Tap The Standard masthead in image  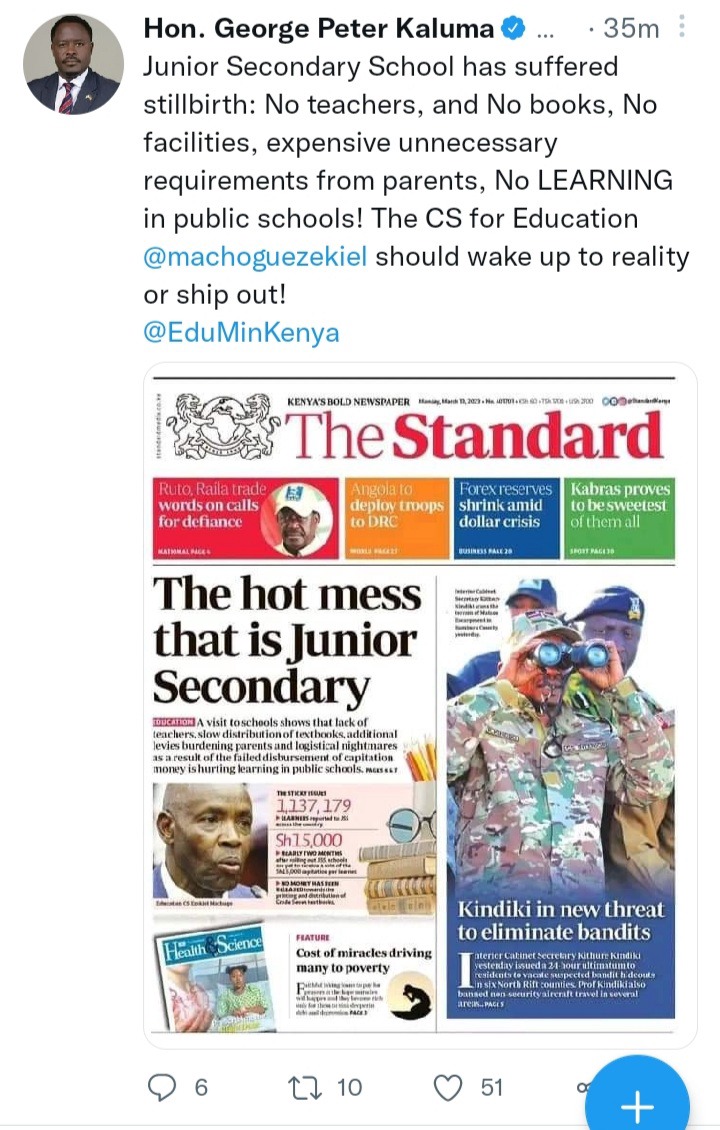[x=475, y=435]
